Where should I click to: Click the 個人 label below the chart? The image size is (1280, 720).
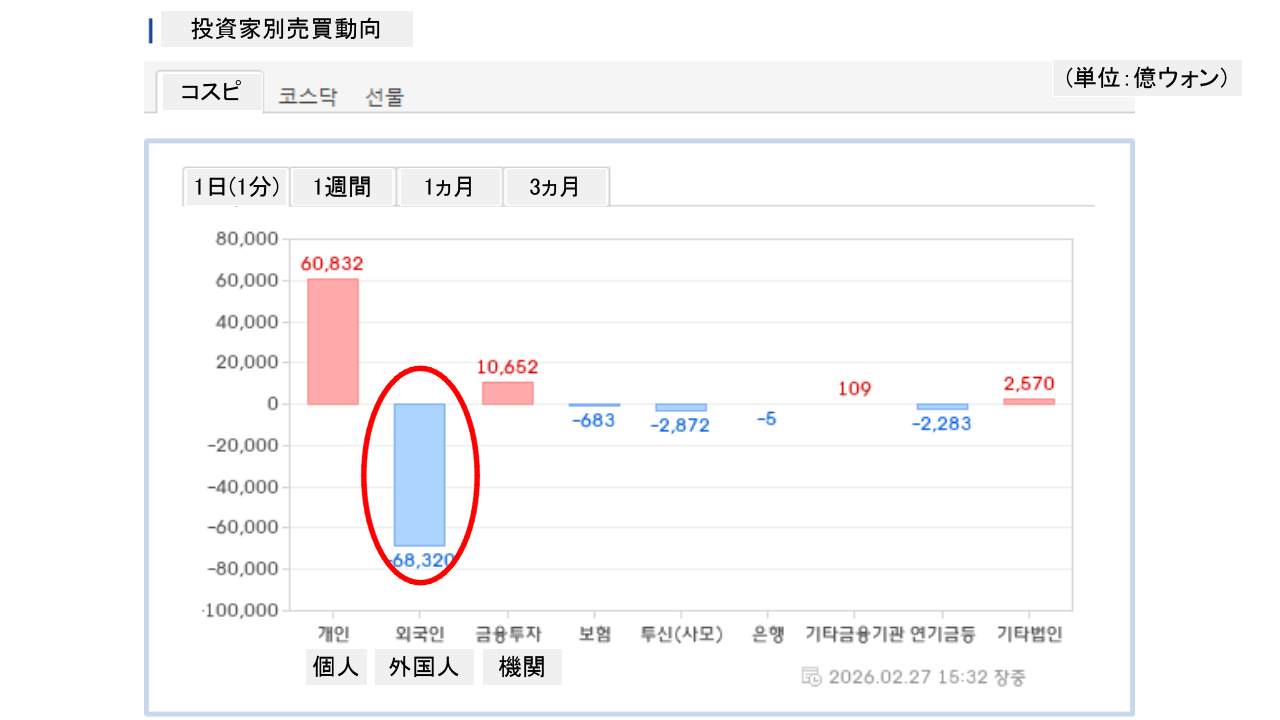[335, 668]
